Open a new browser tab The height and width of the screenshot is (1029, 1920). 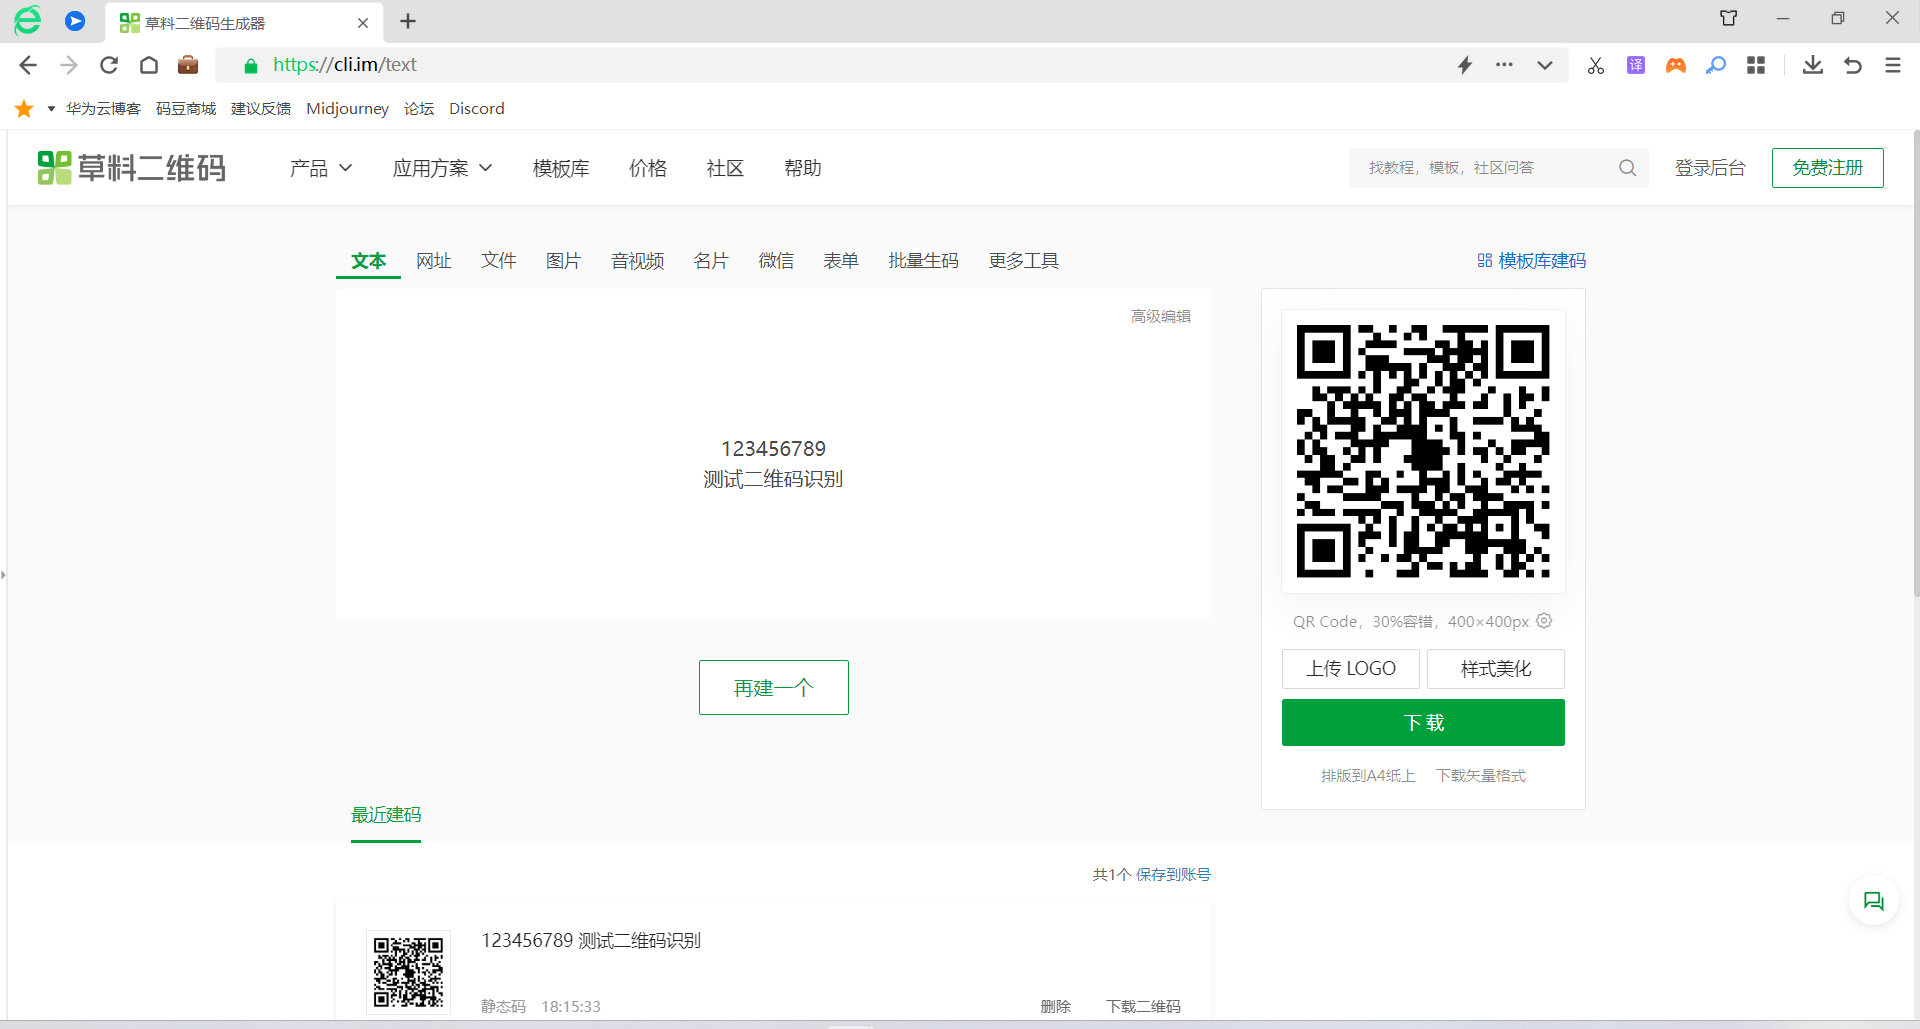tap(408, 21)
